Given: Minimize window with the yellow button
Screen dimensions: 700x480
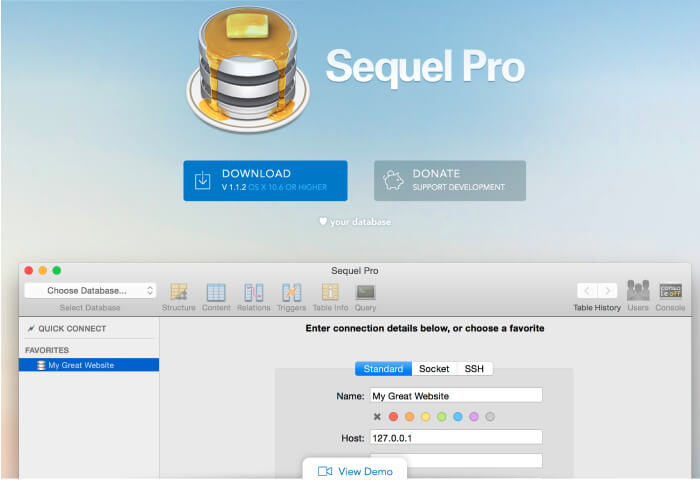Looking at the screenshot, I should (43, 270).
